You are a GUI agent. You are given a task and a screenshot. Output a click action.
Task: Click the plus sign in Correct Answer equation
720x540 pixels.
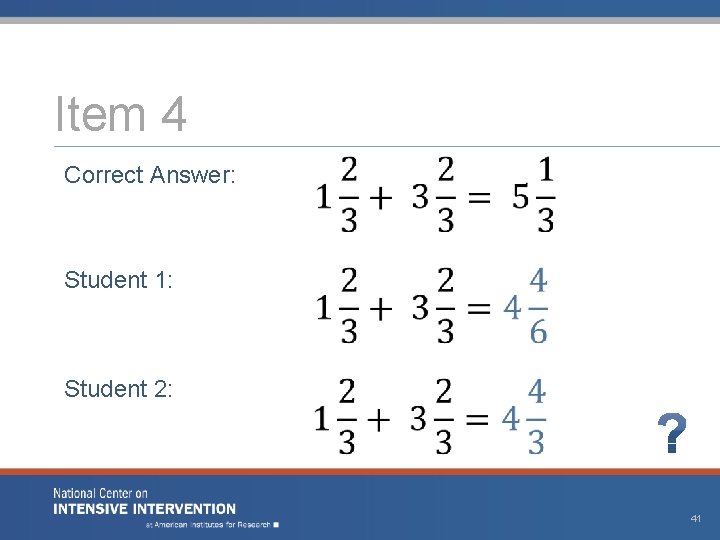click(x=381, y=199)
